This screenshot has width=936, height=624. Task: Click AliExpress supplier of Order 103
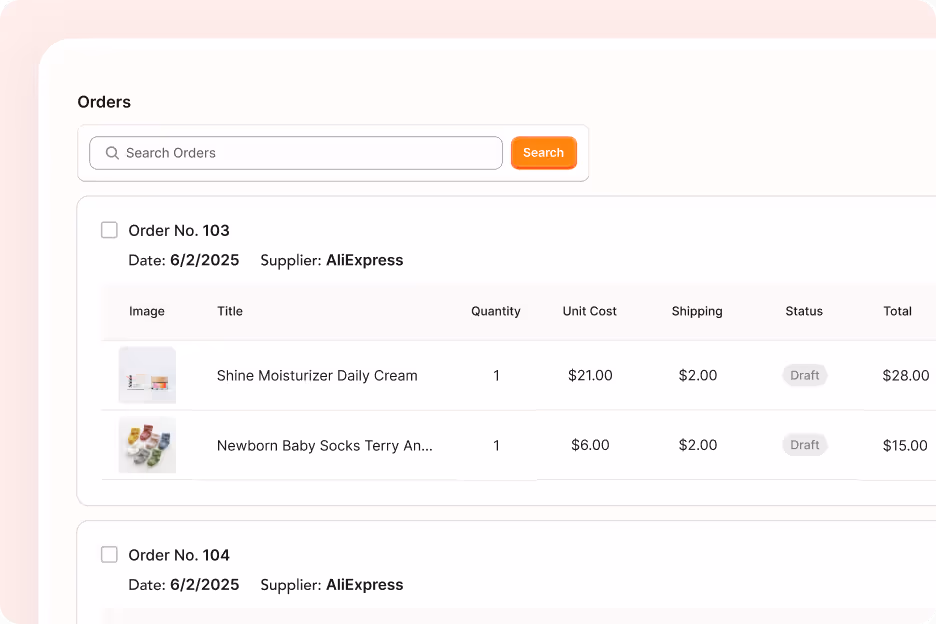coord(365,260)
